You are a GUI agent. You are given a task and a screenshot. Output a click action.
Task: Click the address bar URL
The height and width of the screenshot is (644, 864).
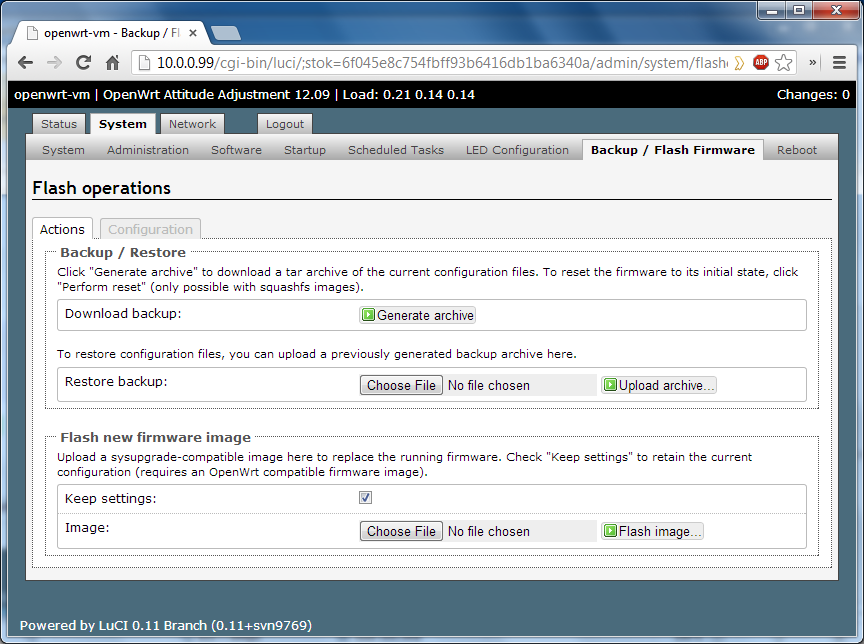pyautogui.click(x=442, y=63)
